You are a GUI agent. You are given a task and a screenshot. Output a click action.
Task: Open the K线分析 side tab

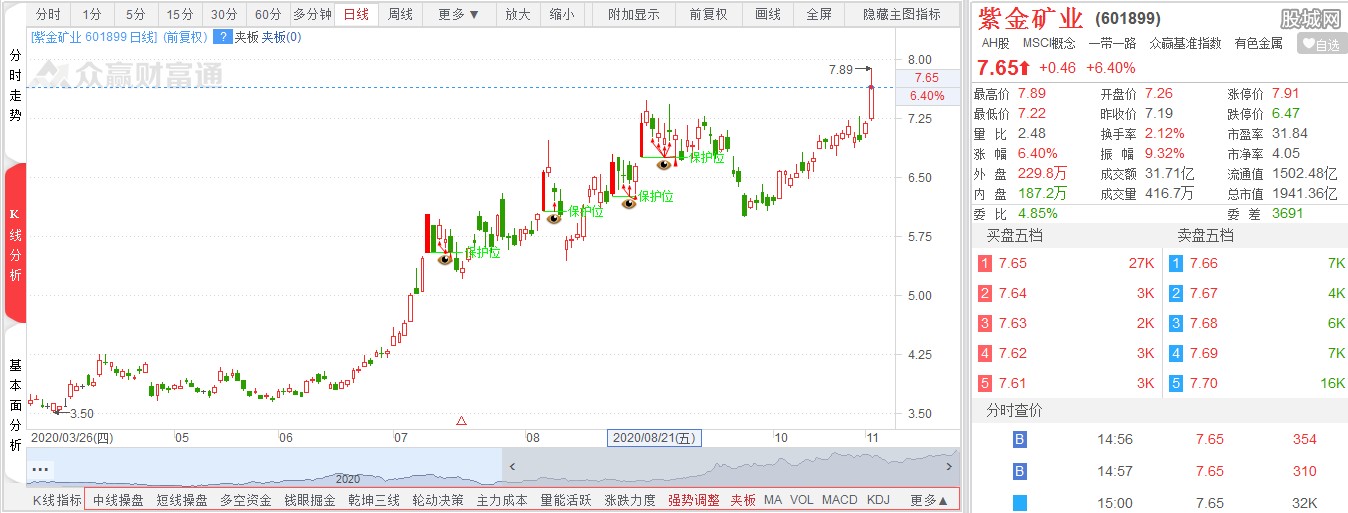(14, 242)
